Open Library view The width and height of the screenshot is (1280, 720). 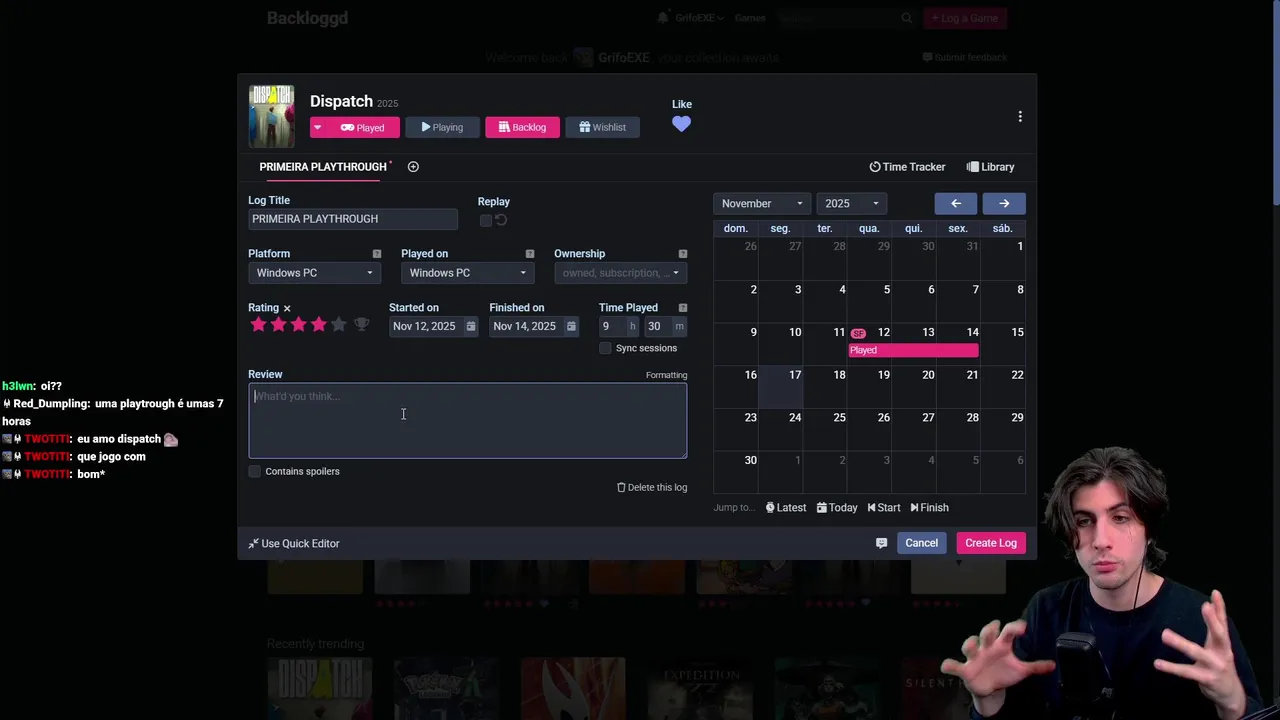click(990, 167)
